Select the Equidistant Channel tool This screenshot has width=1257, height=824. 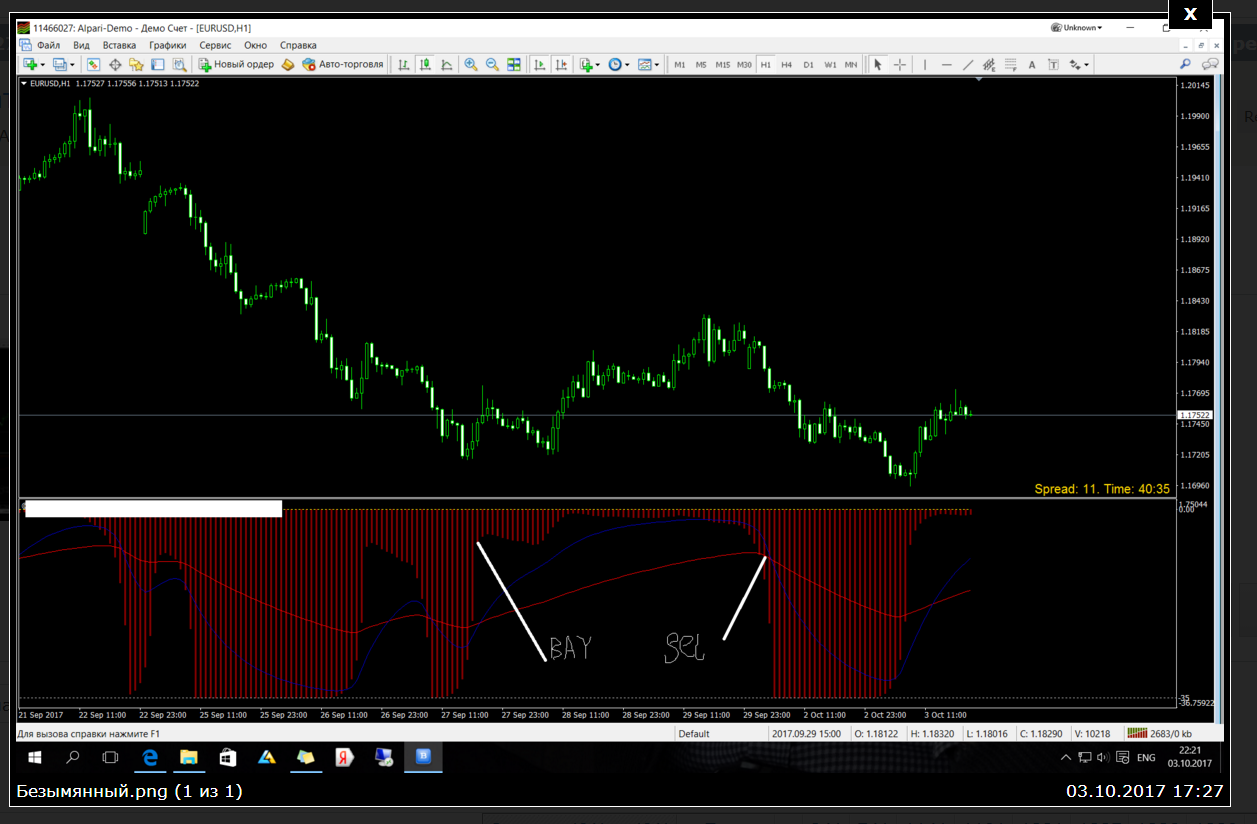tap(989, 64)
